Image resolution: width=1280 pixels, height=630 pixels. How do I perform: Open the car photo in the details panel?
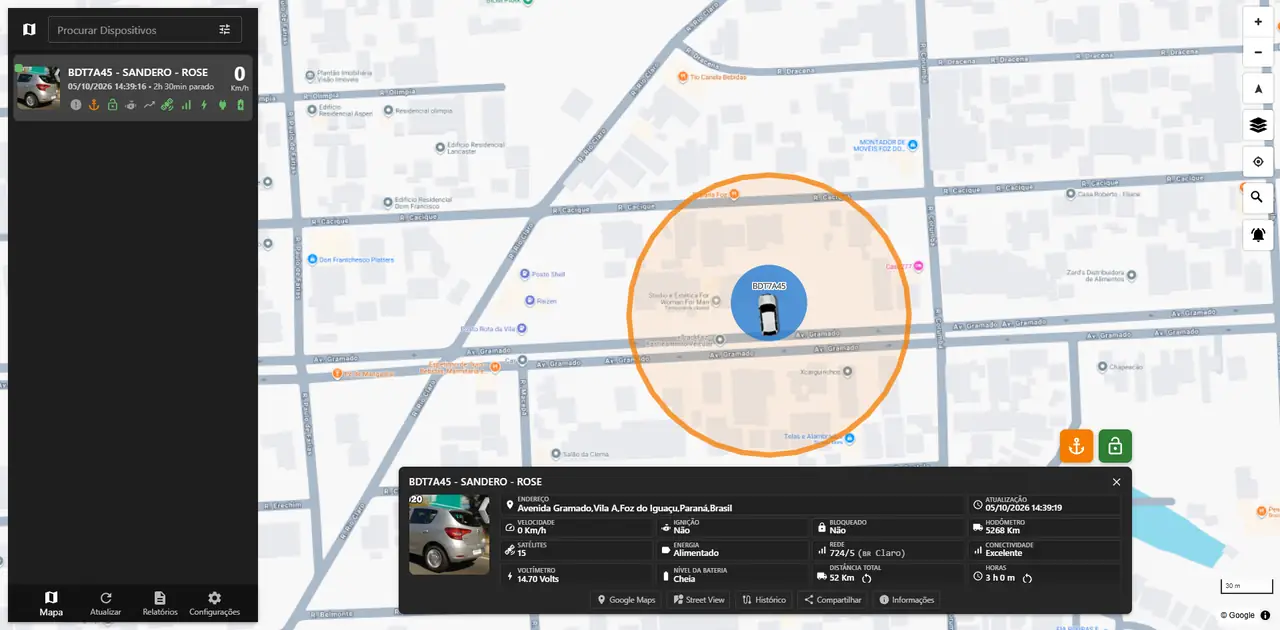click(449, 535)
